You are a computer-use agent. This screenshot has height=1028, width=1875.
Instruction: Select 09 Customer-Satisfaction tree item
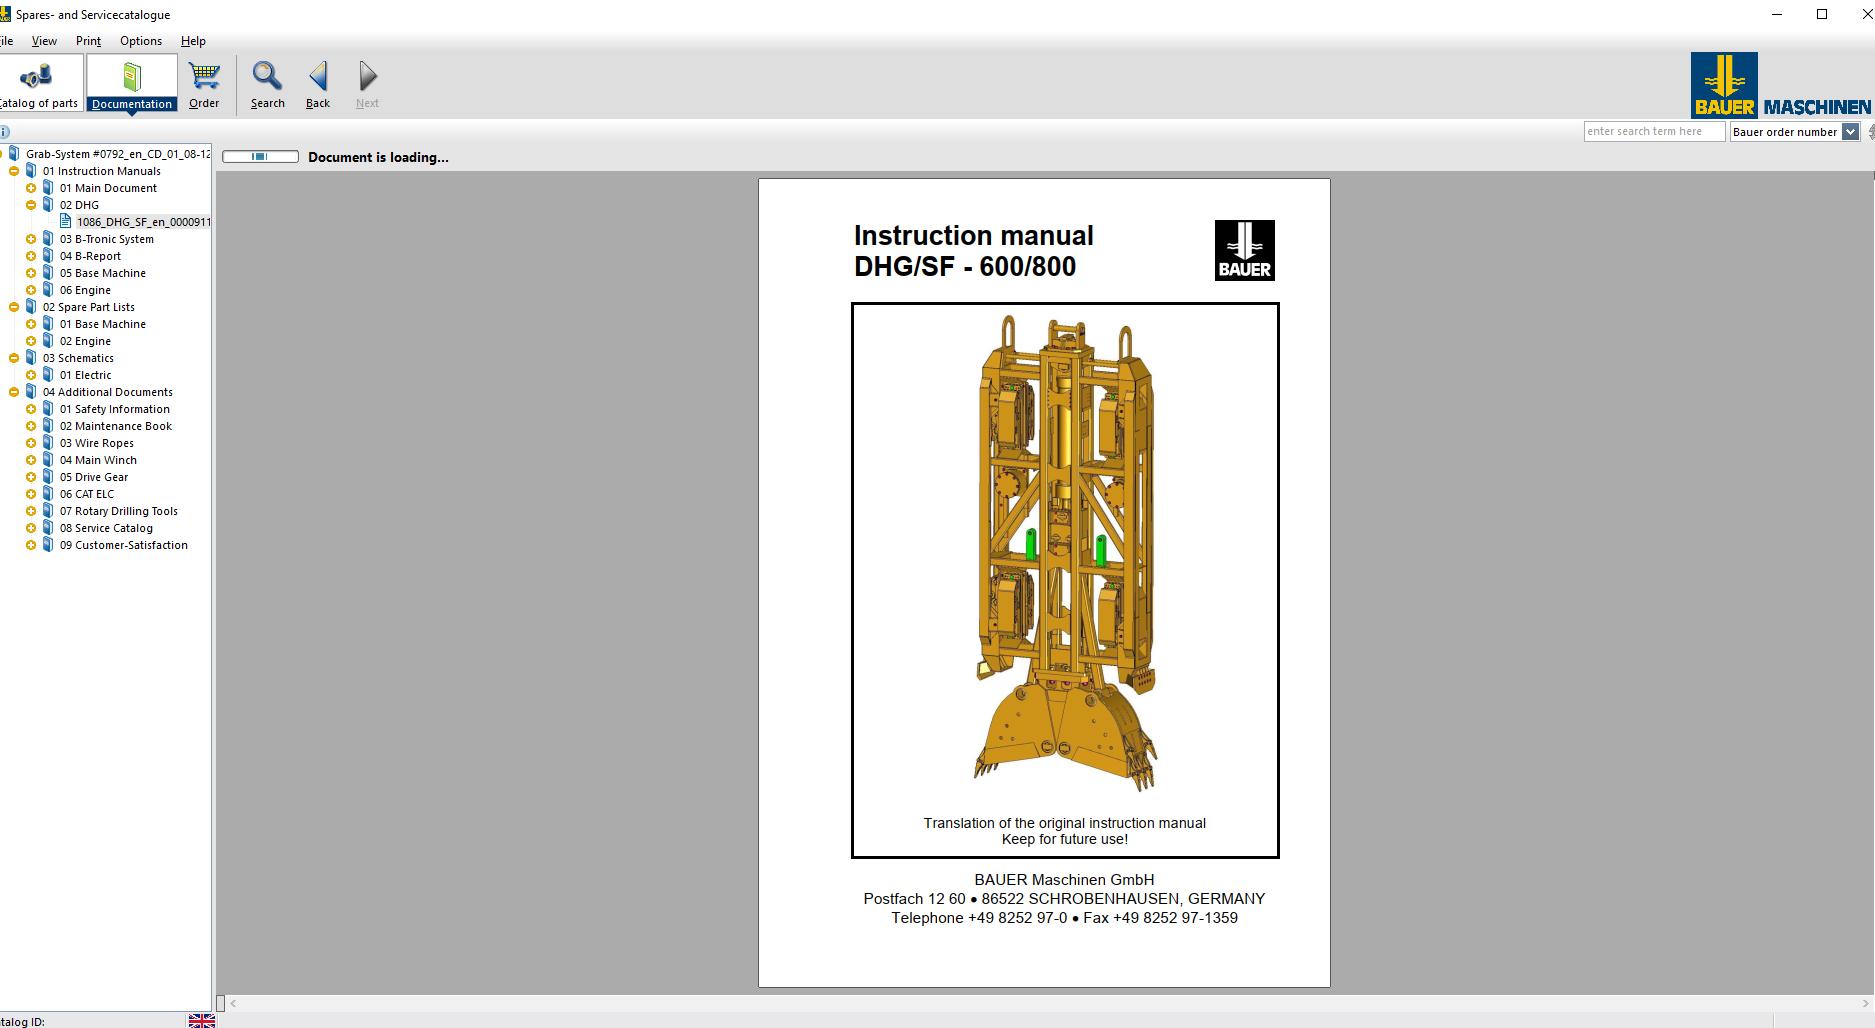pos(123,545)
